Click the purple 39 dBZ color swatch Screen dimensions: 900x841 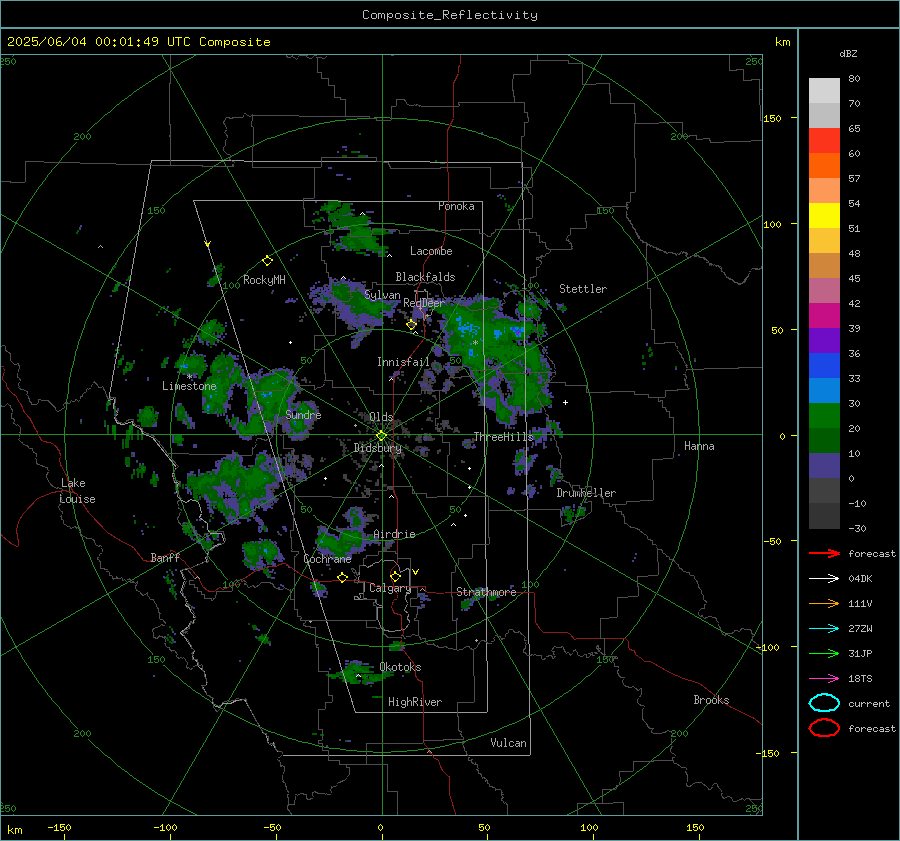pyautogui.click(x=824, y=340)
